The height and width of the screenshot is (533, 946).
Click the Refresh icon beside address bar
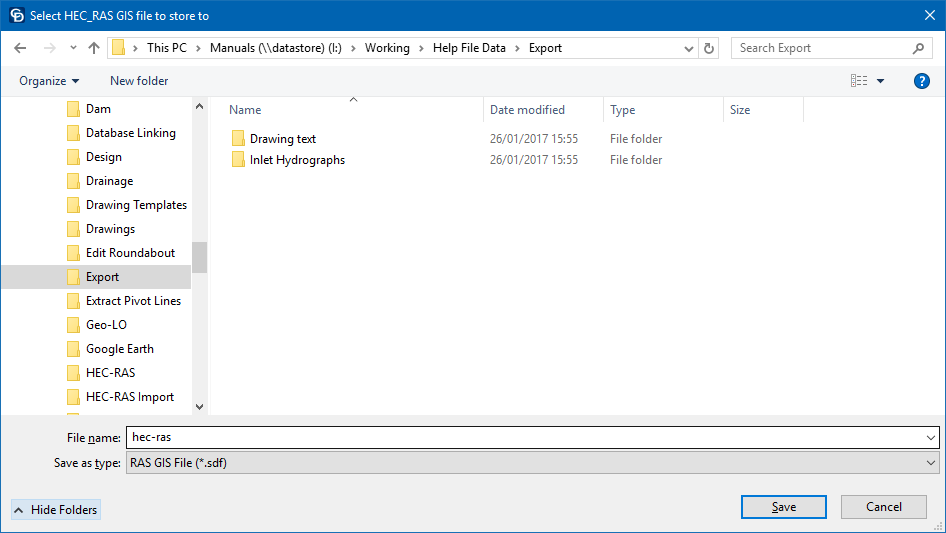[x=710, y=48]
